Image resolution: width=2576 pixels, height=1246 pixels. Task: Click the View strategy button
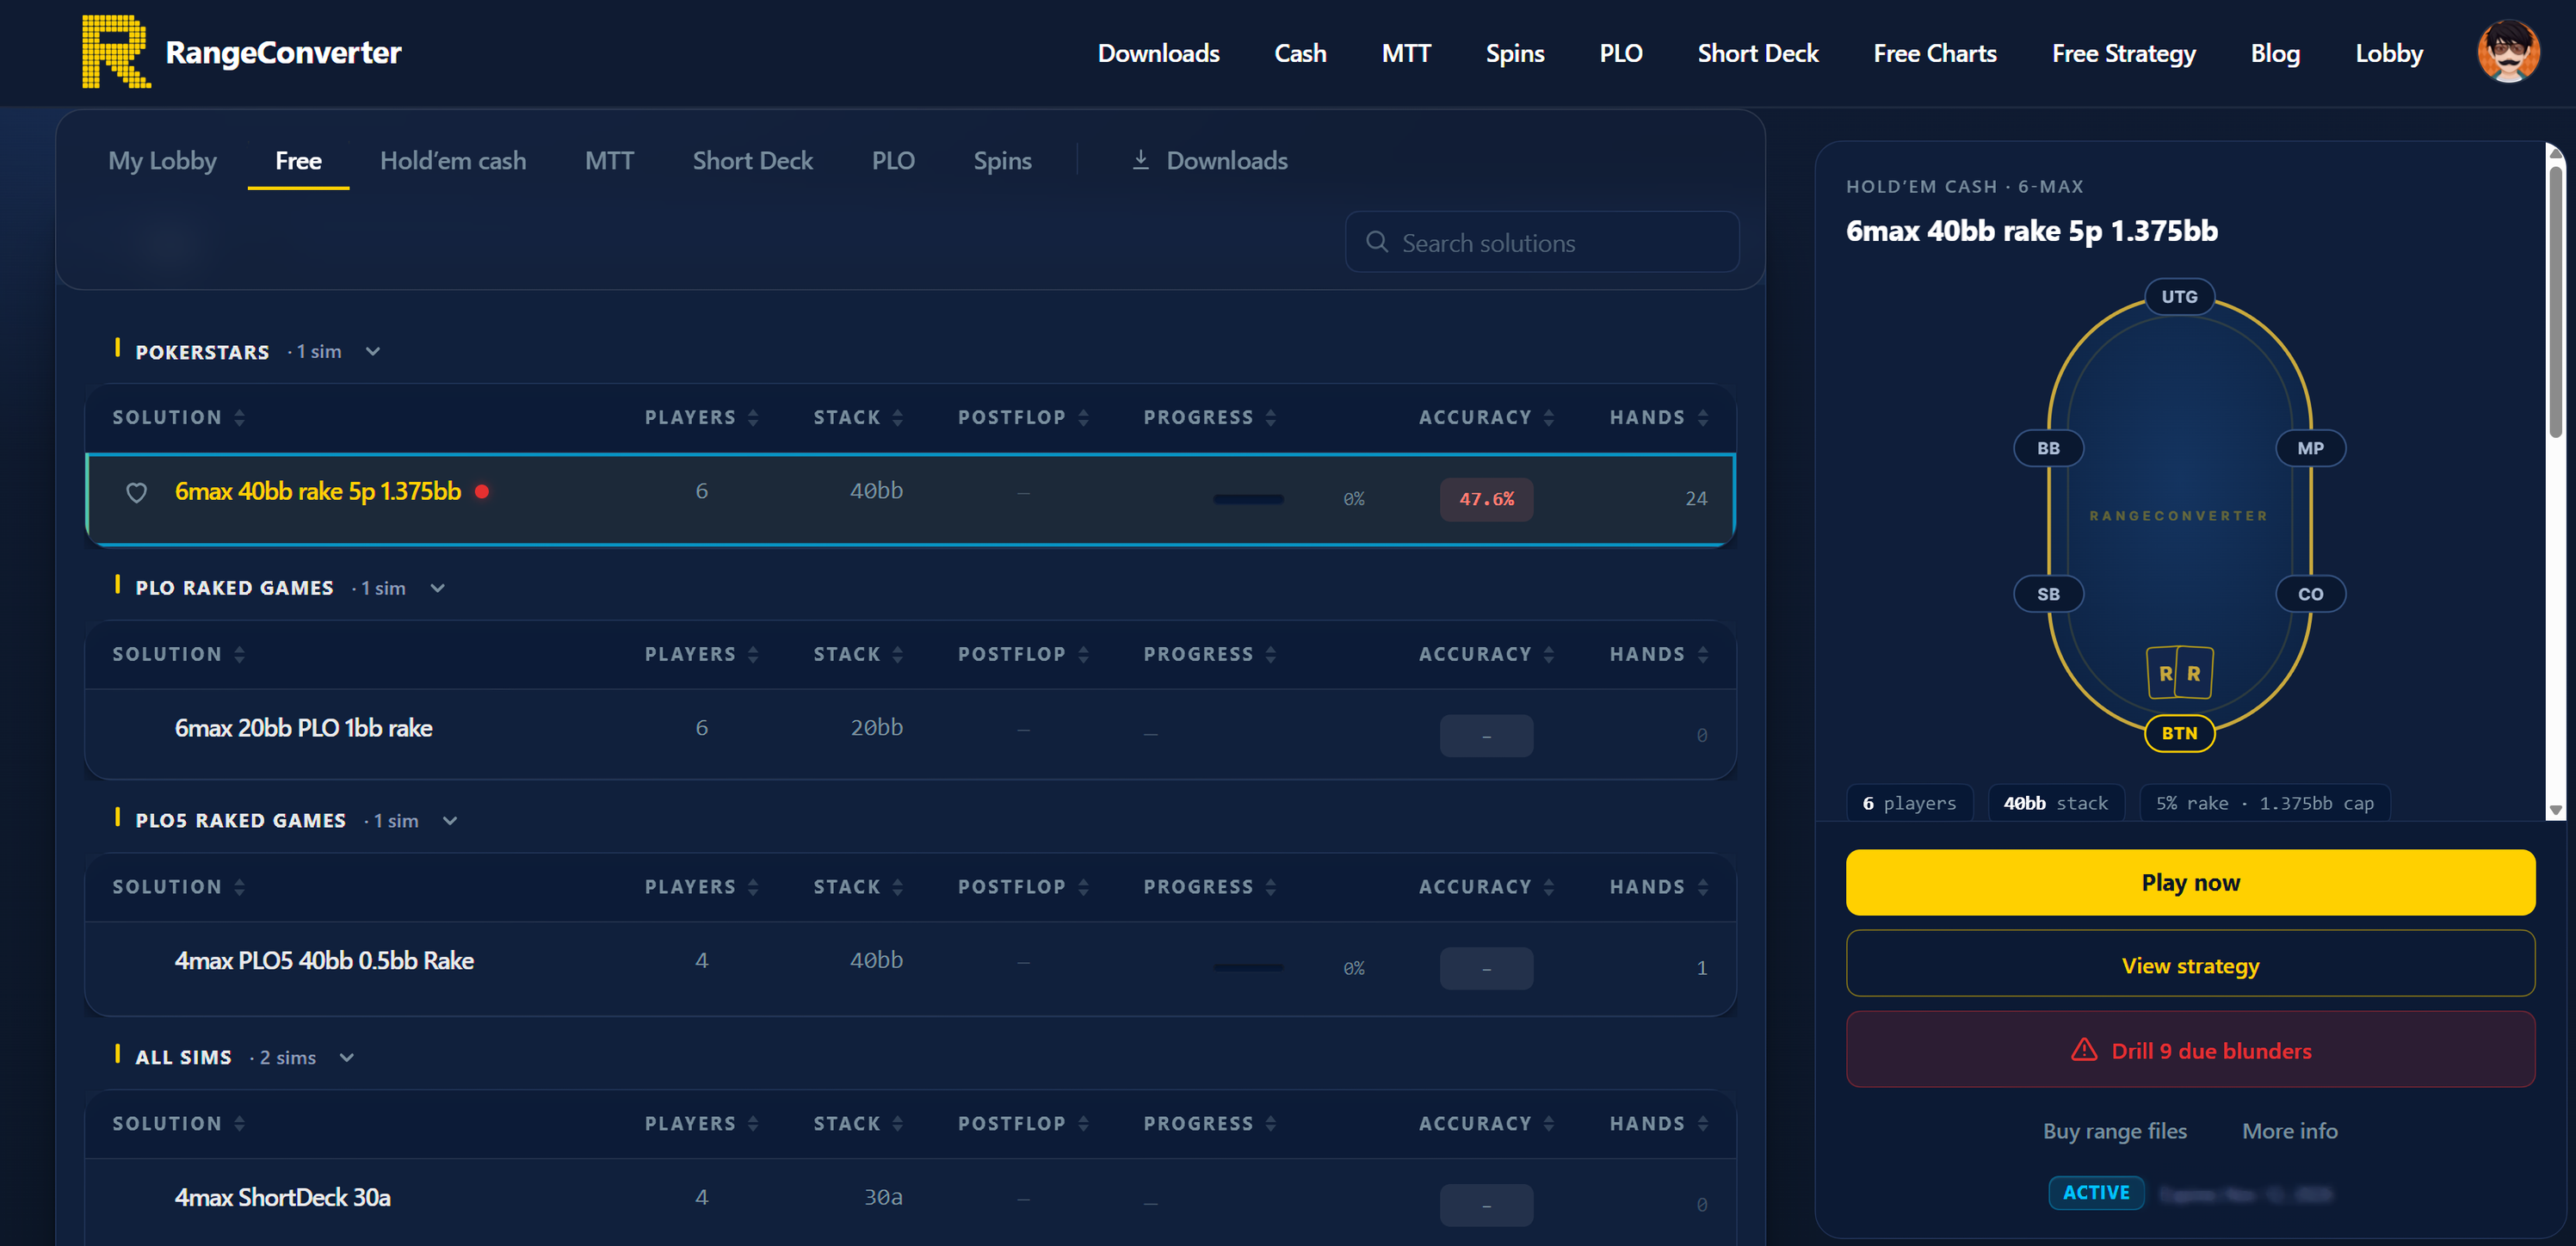coord(2190,964)
